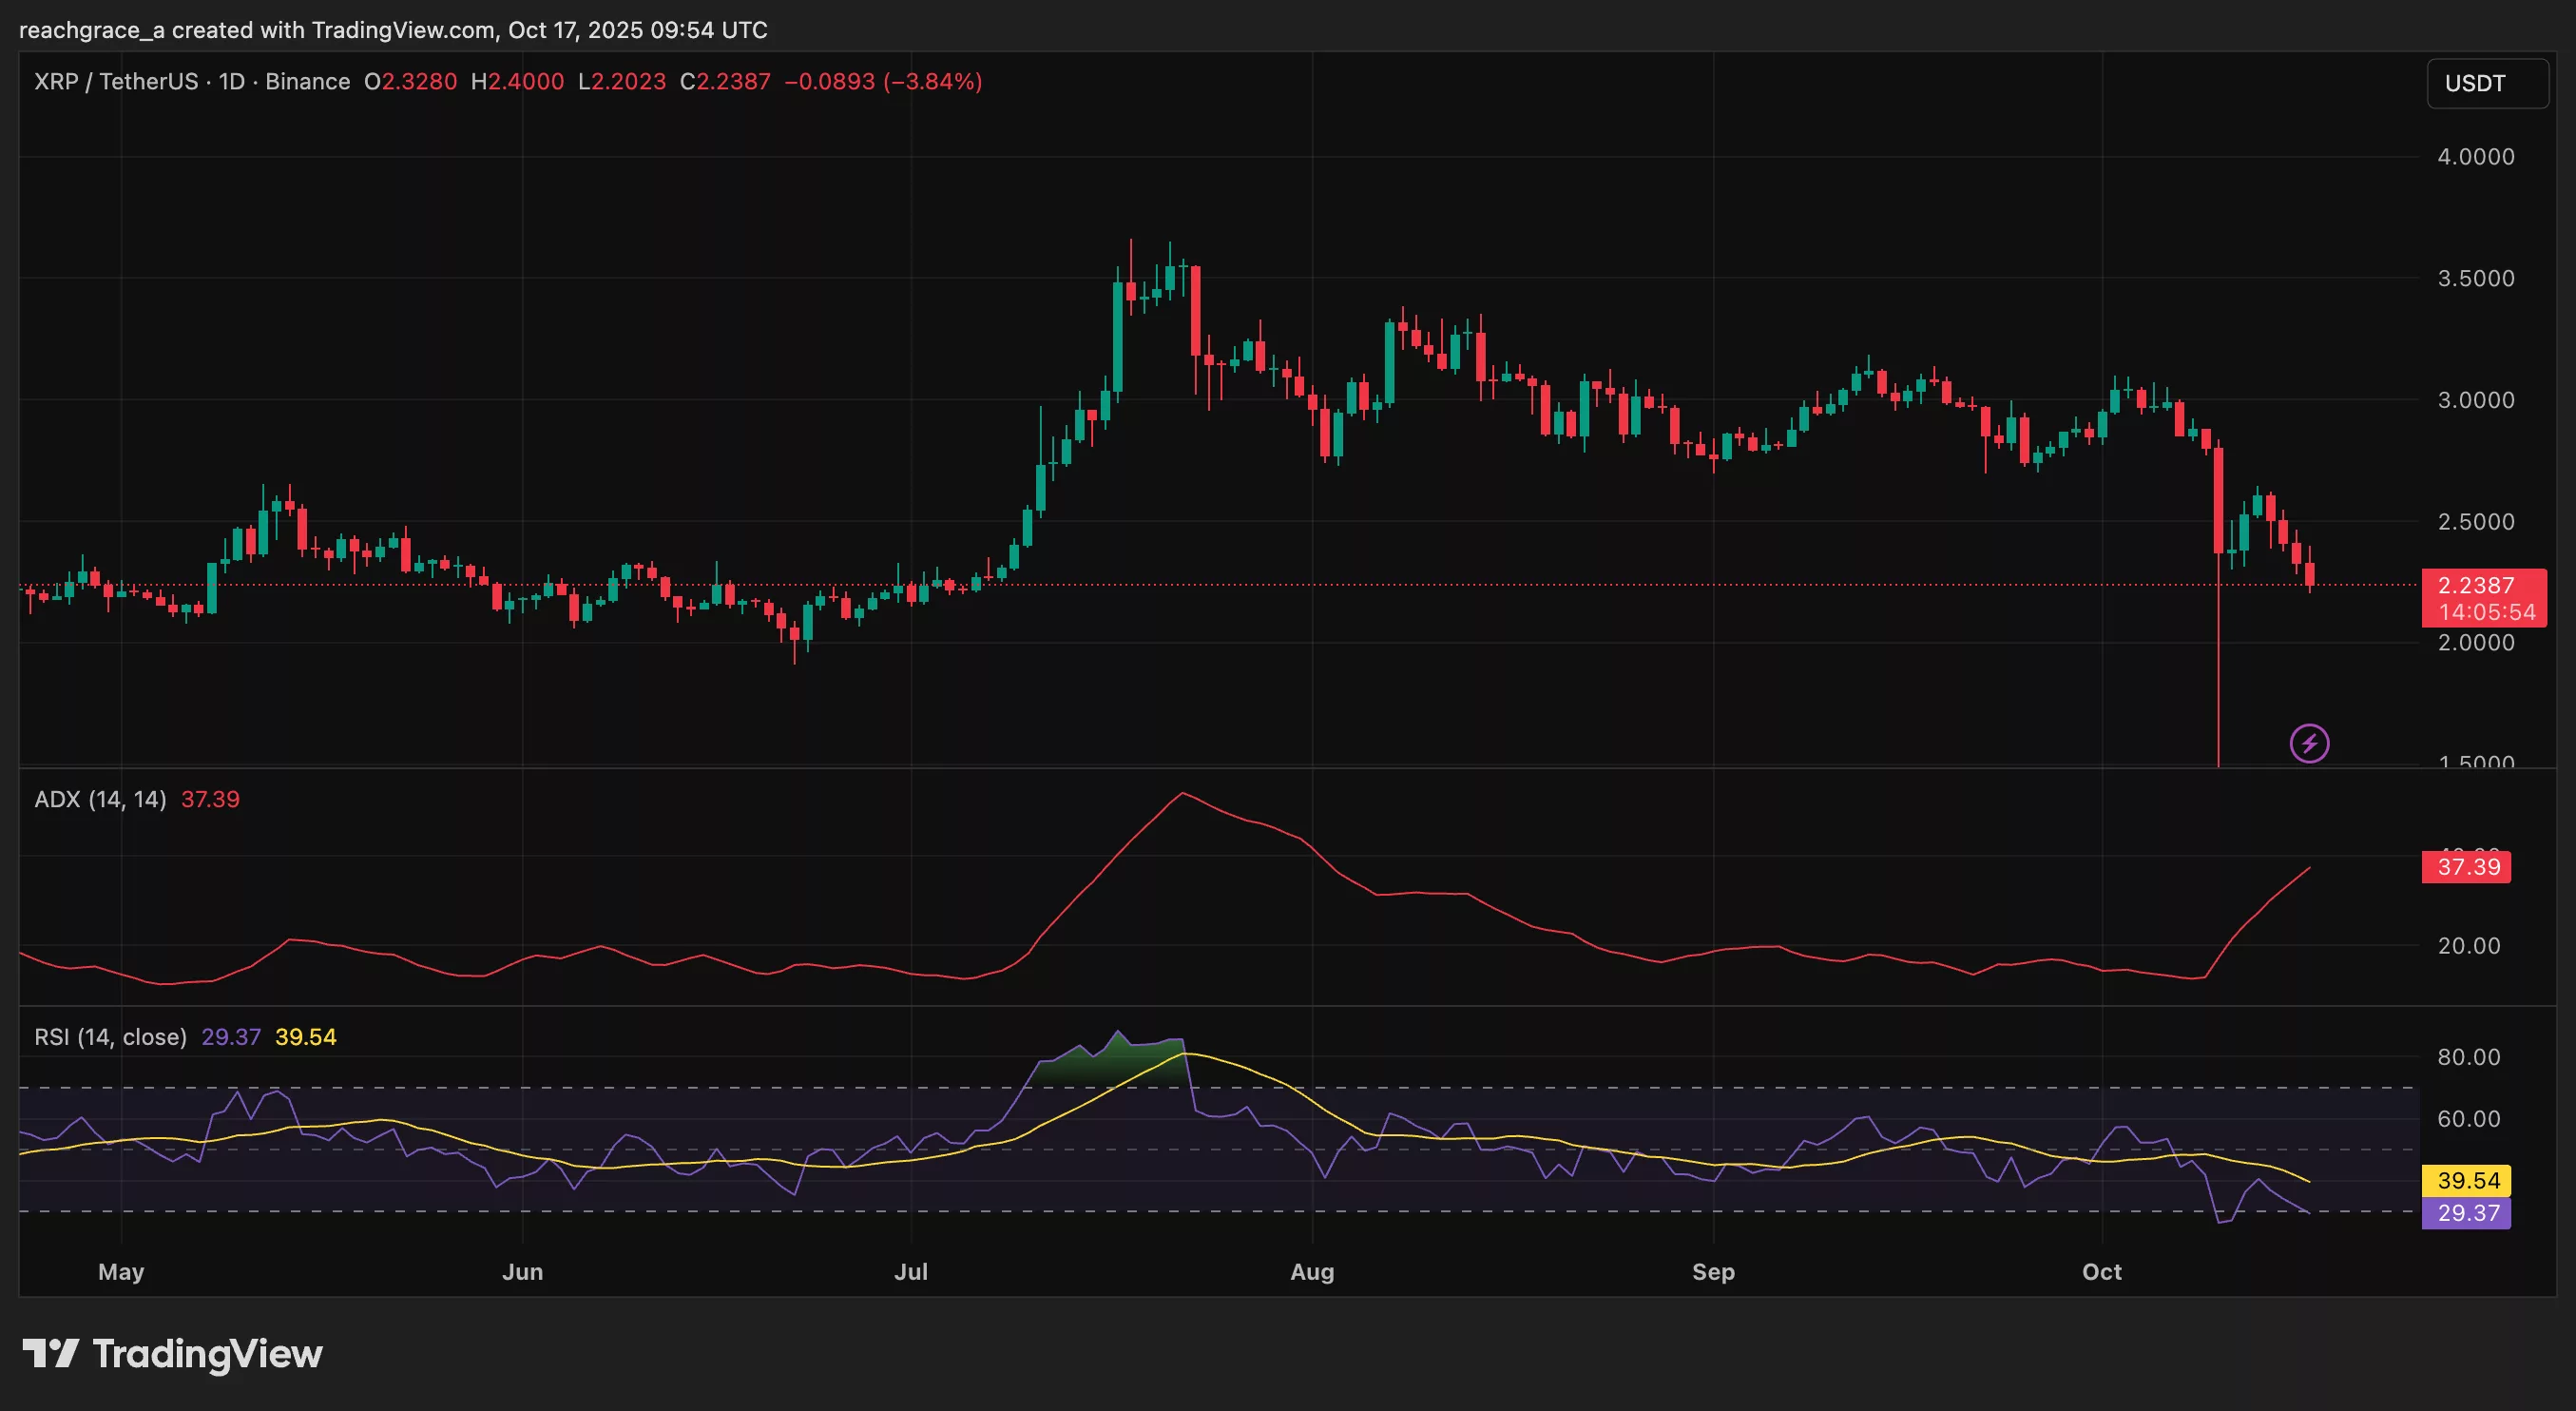This screenshot has width=2576, height=1411.
Task: Click the red 2.2387 price label on scale
Action: (2477, 587)
